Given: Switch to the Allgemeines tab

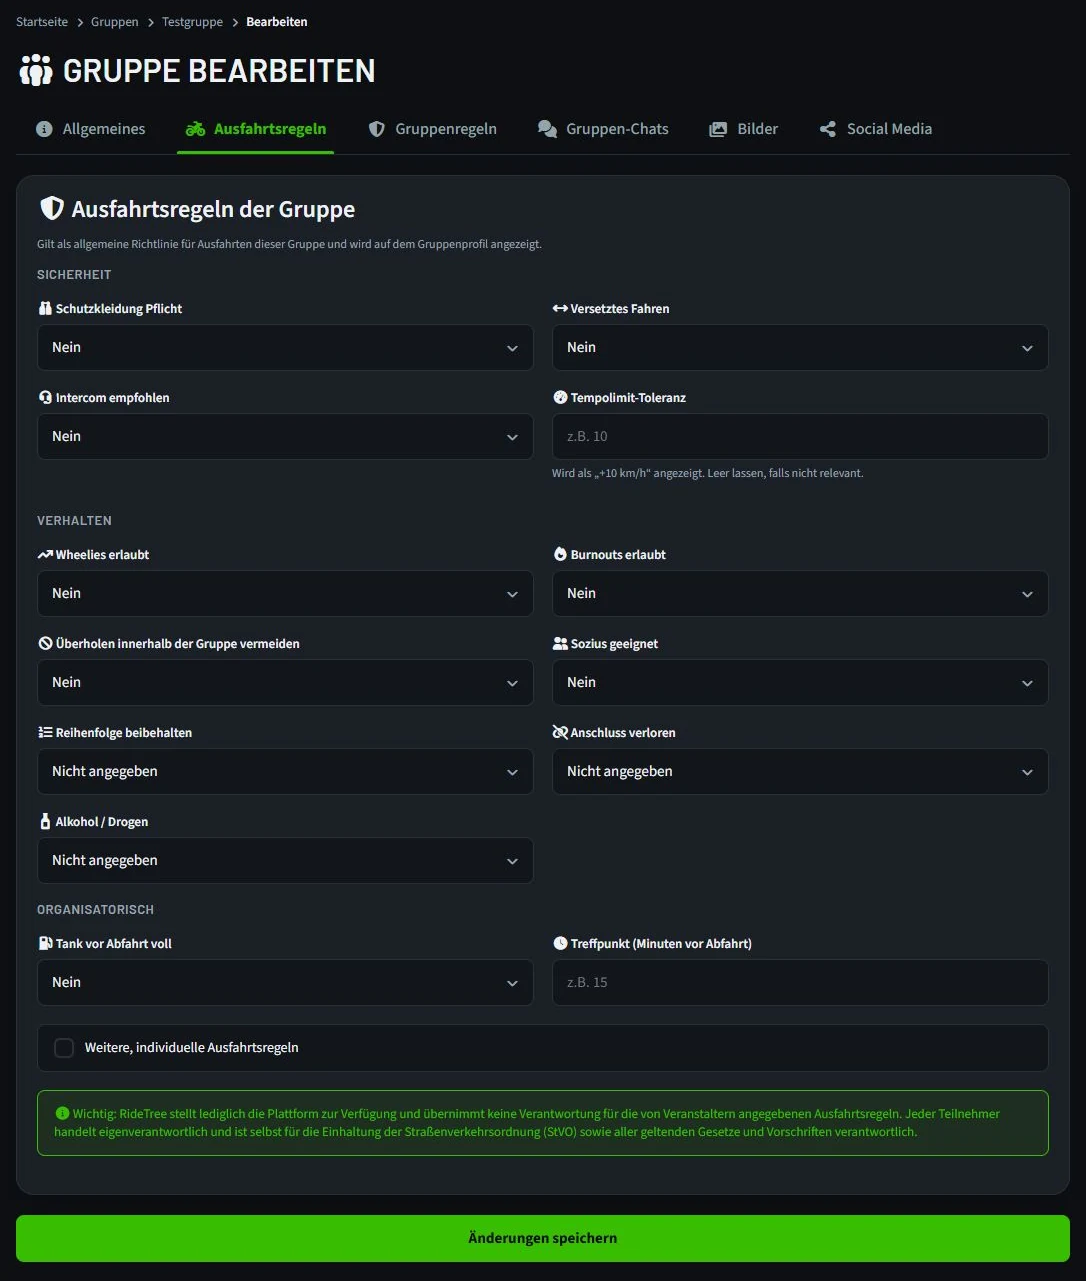Looking at the screenshot, I should 91,129.
